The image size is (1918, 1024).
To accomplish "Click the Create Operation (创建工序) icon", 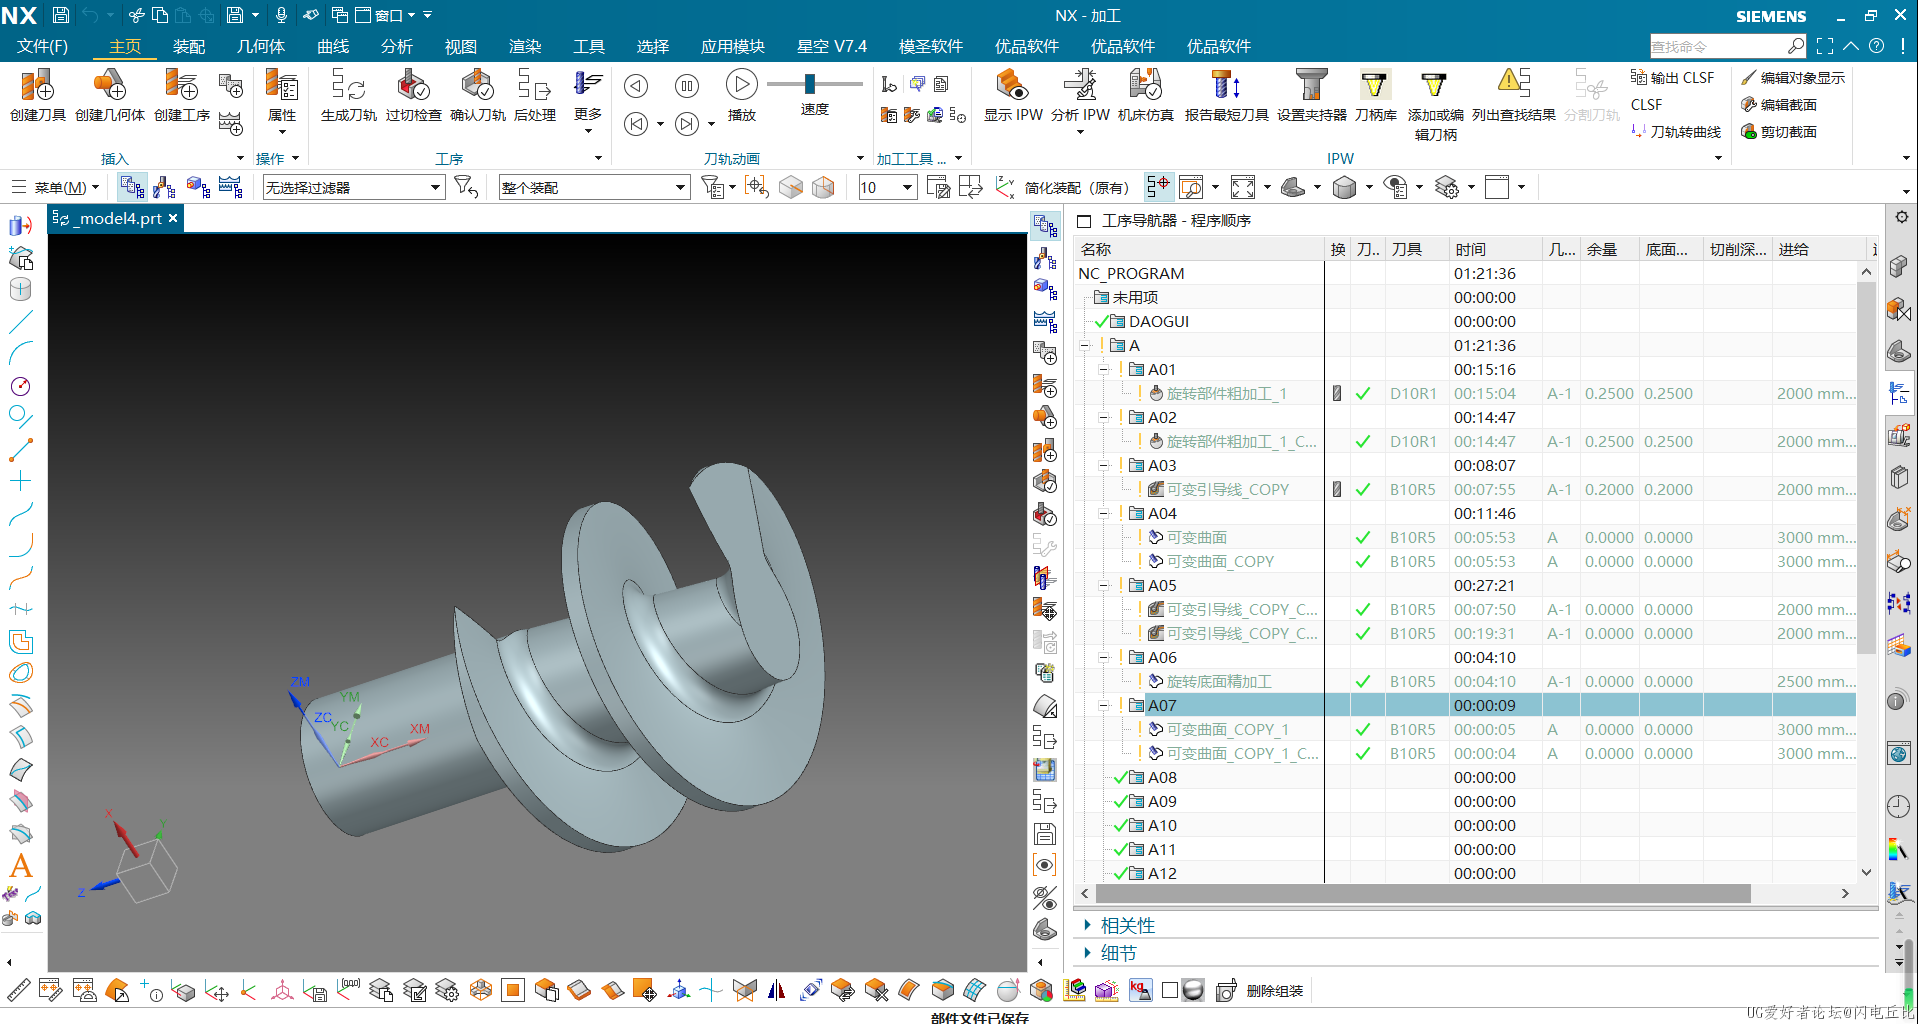I will click(x=182, y=95).
